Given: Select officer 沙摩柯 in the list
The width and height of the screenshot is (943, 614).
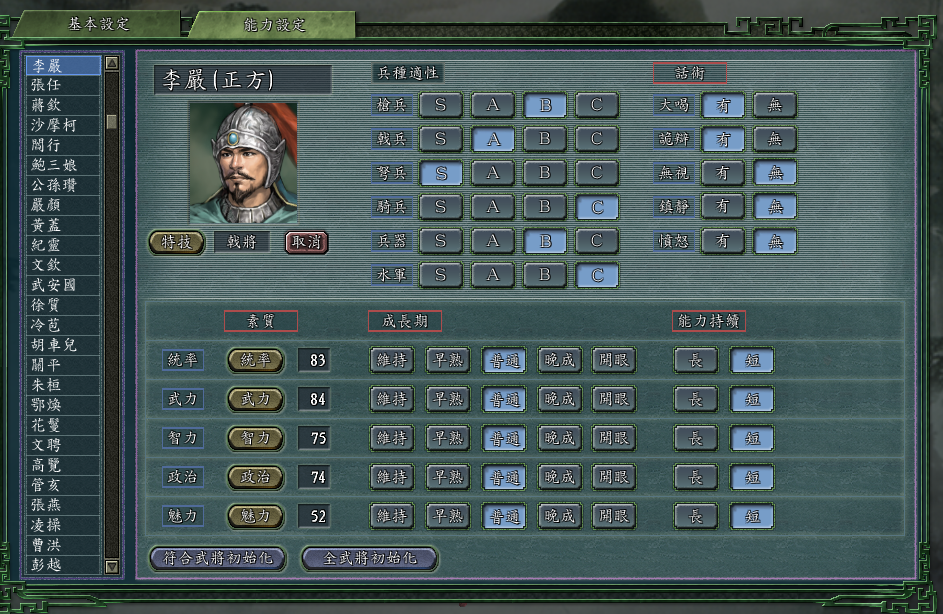Looking at the screenshot, I should click(63, 124).
